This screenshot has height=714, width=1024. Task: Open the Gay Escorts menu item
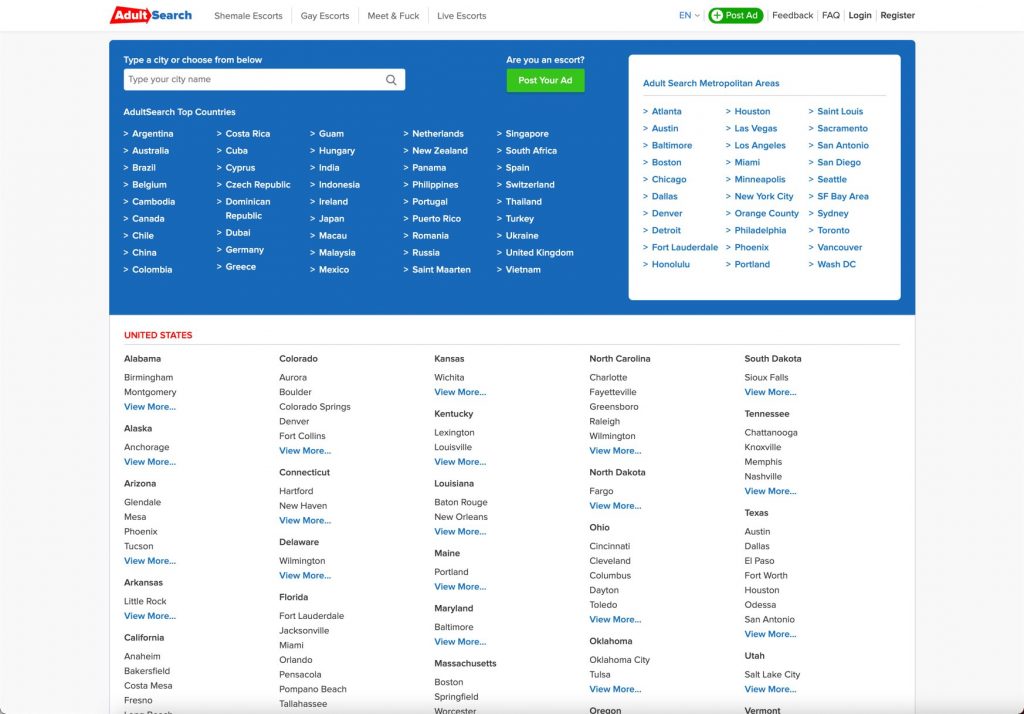[325, 16]
